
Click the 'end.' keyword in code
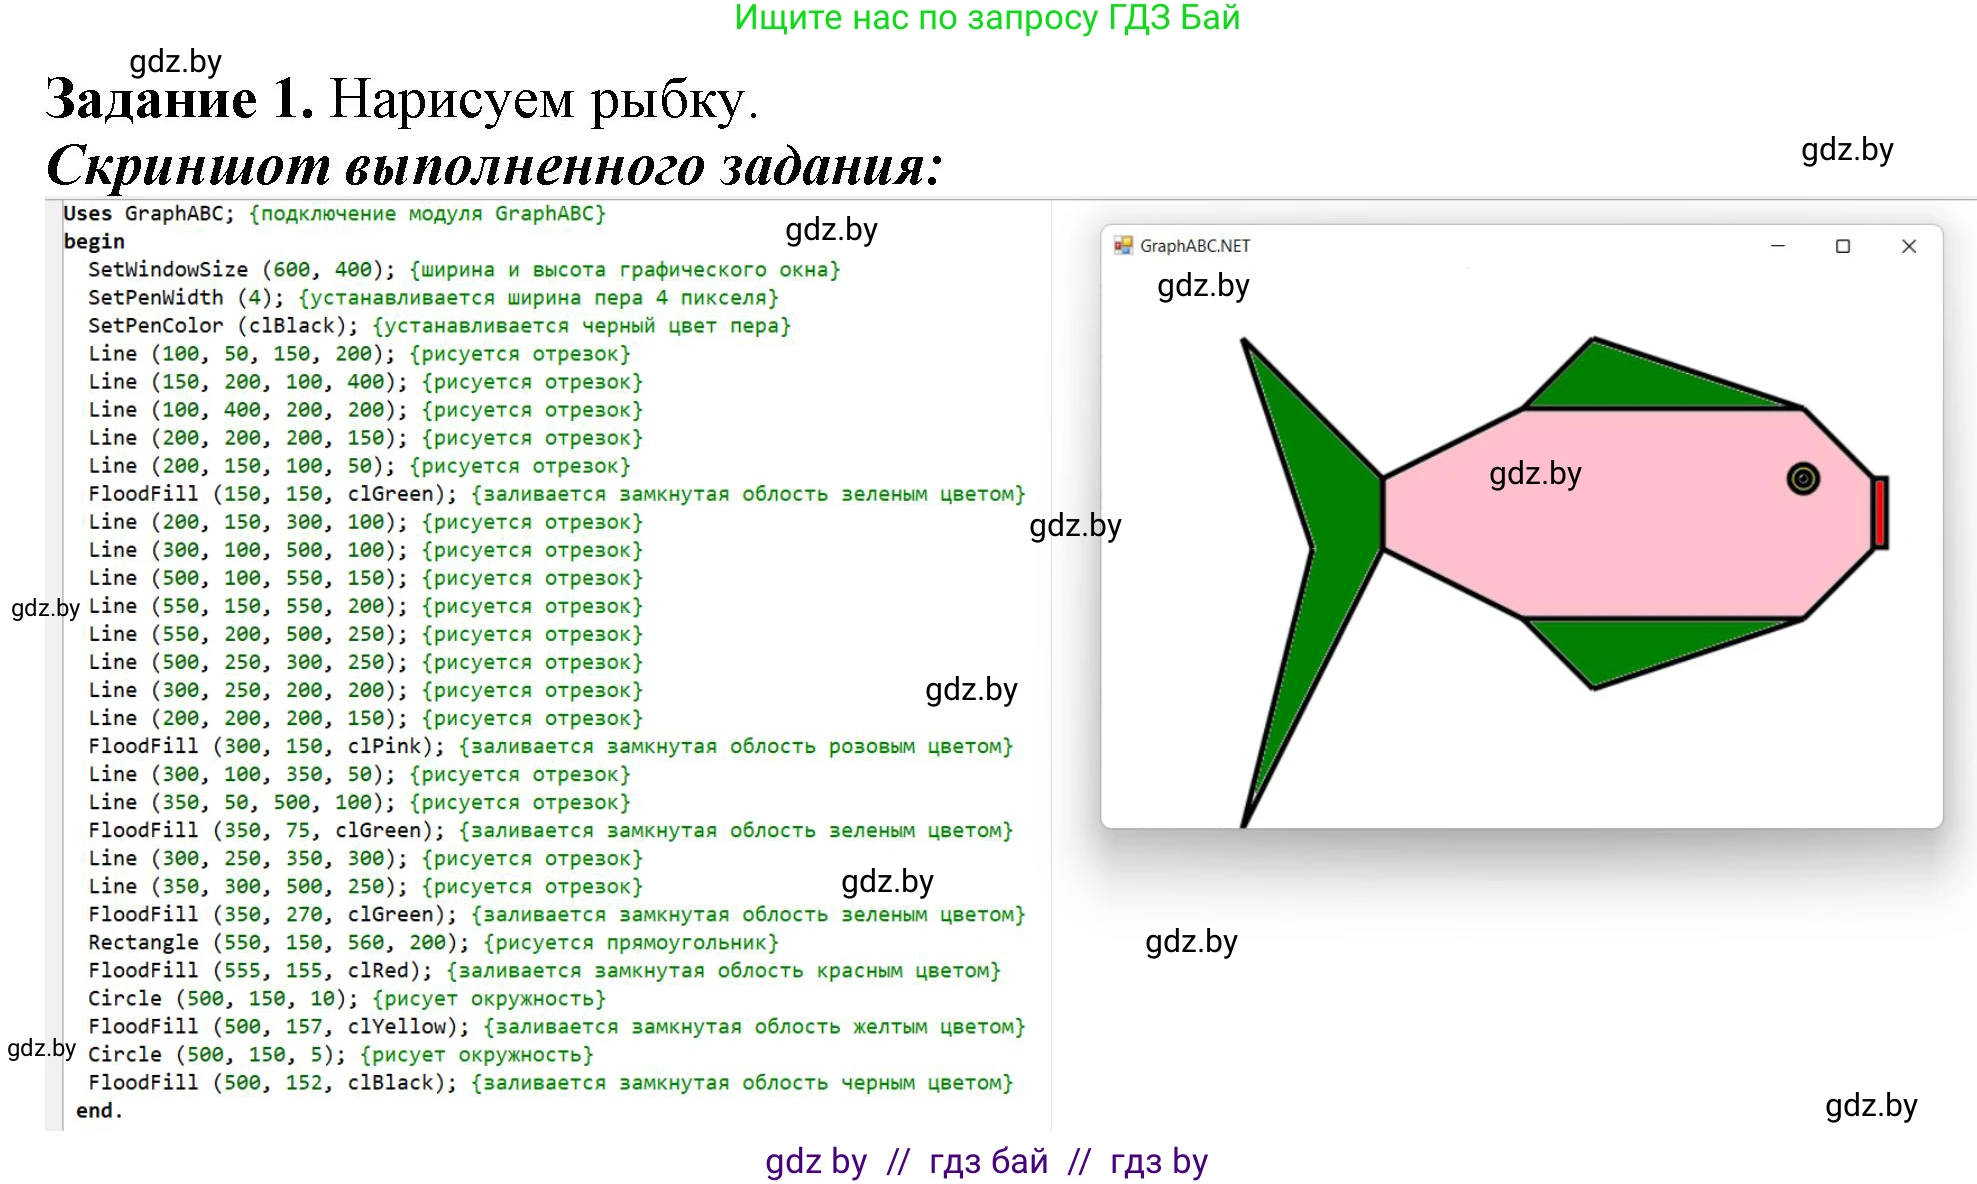click(x=98, y=1110)
